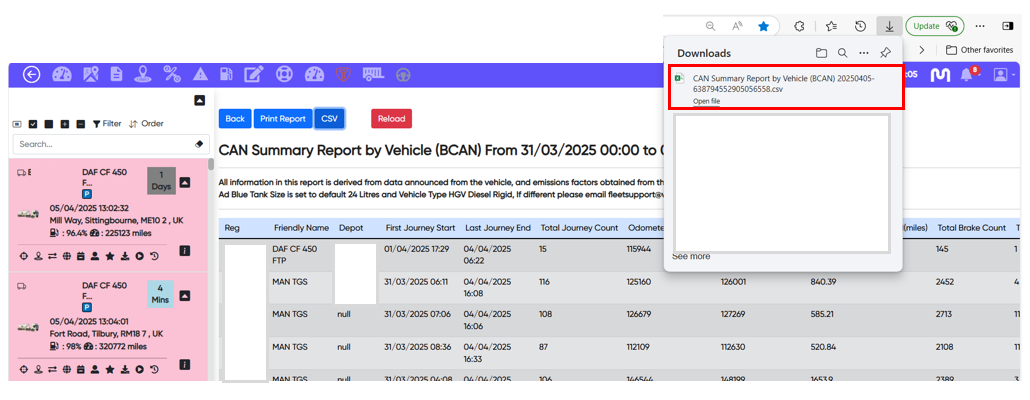Click the notification bell with badge

[x=967, y=75]
